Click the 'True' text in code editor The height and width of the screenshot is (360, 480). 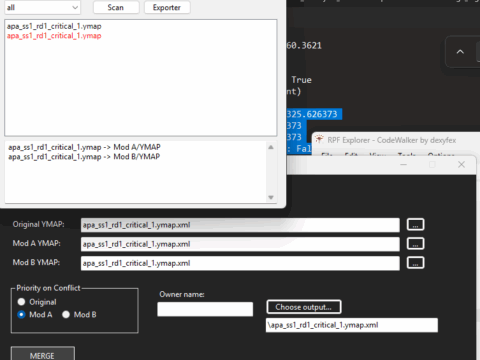point(301,80)
